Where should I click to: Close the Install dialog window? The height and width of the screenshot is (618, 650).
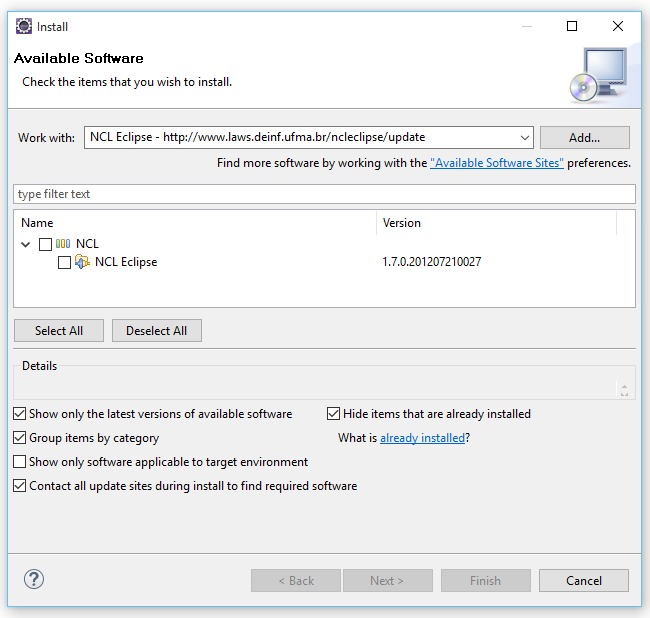618,26
